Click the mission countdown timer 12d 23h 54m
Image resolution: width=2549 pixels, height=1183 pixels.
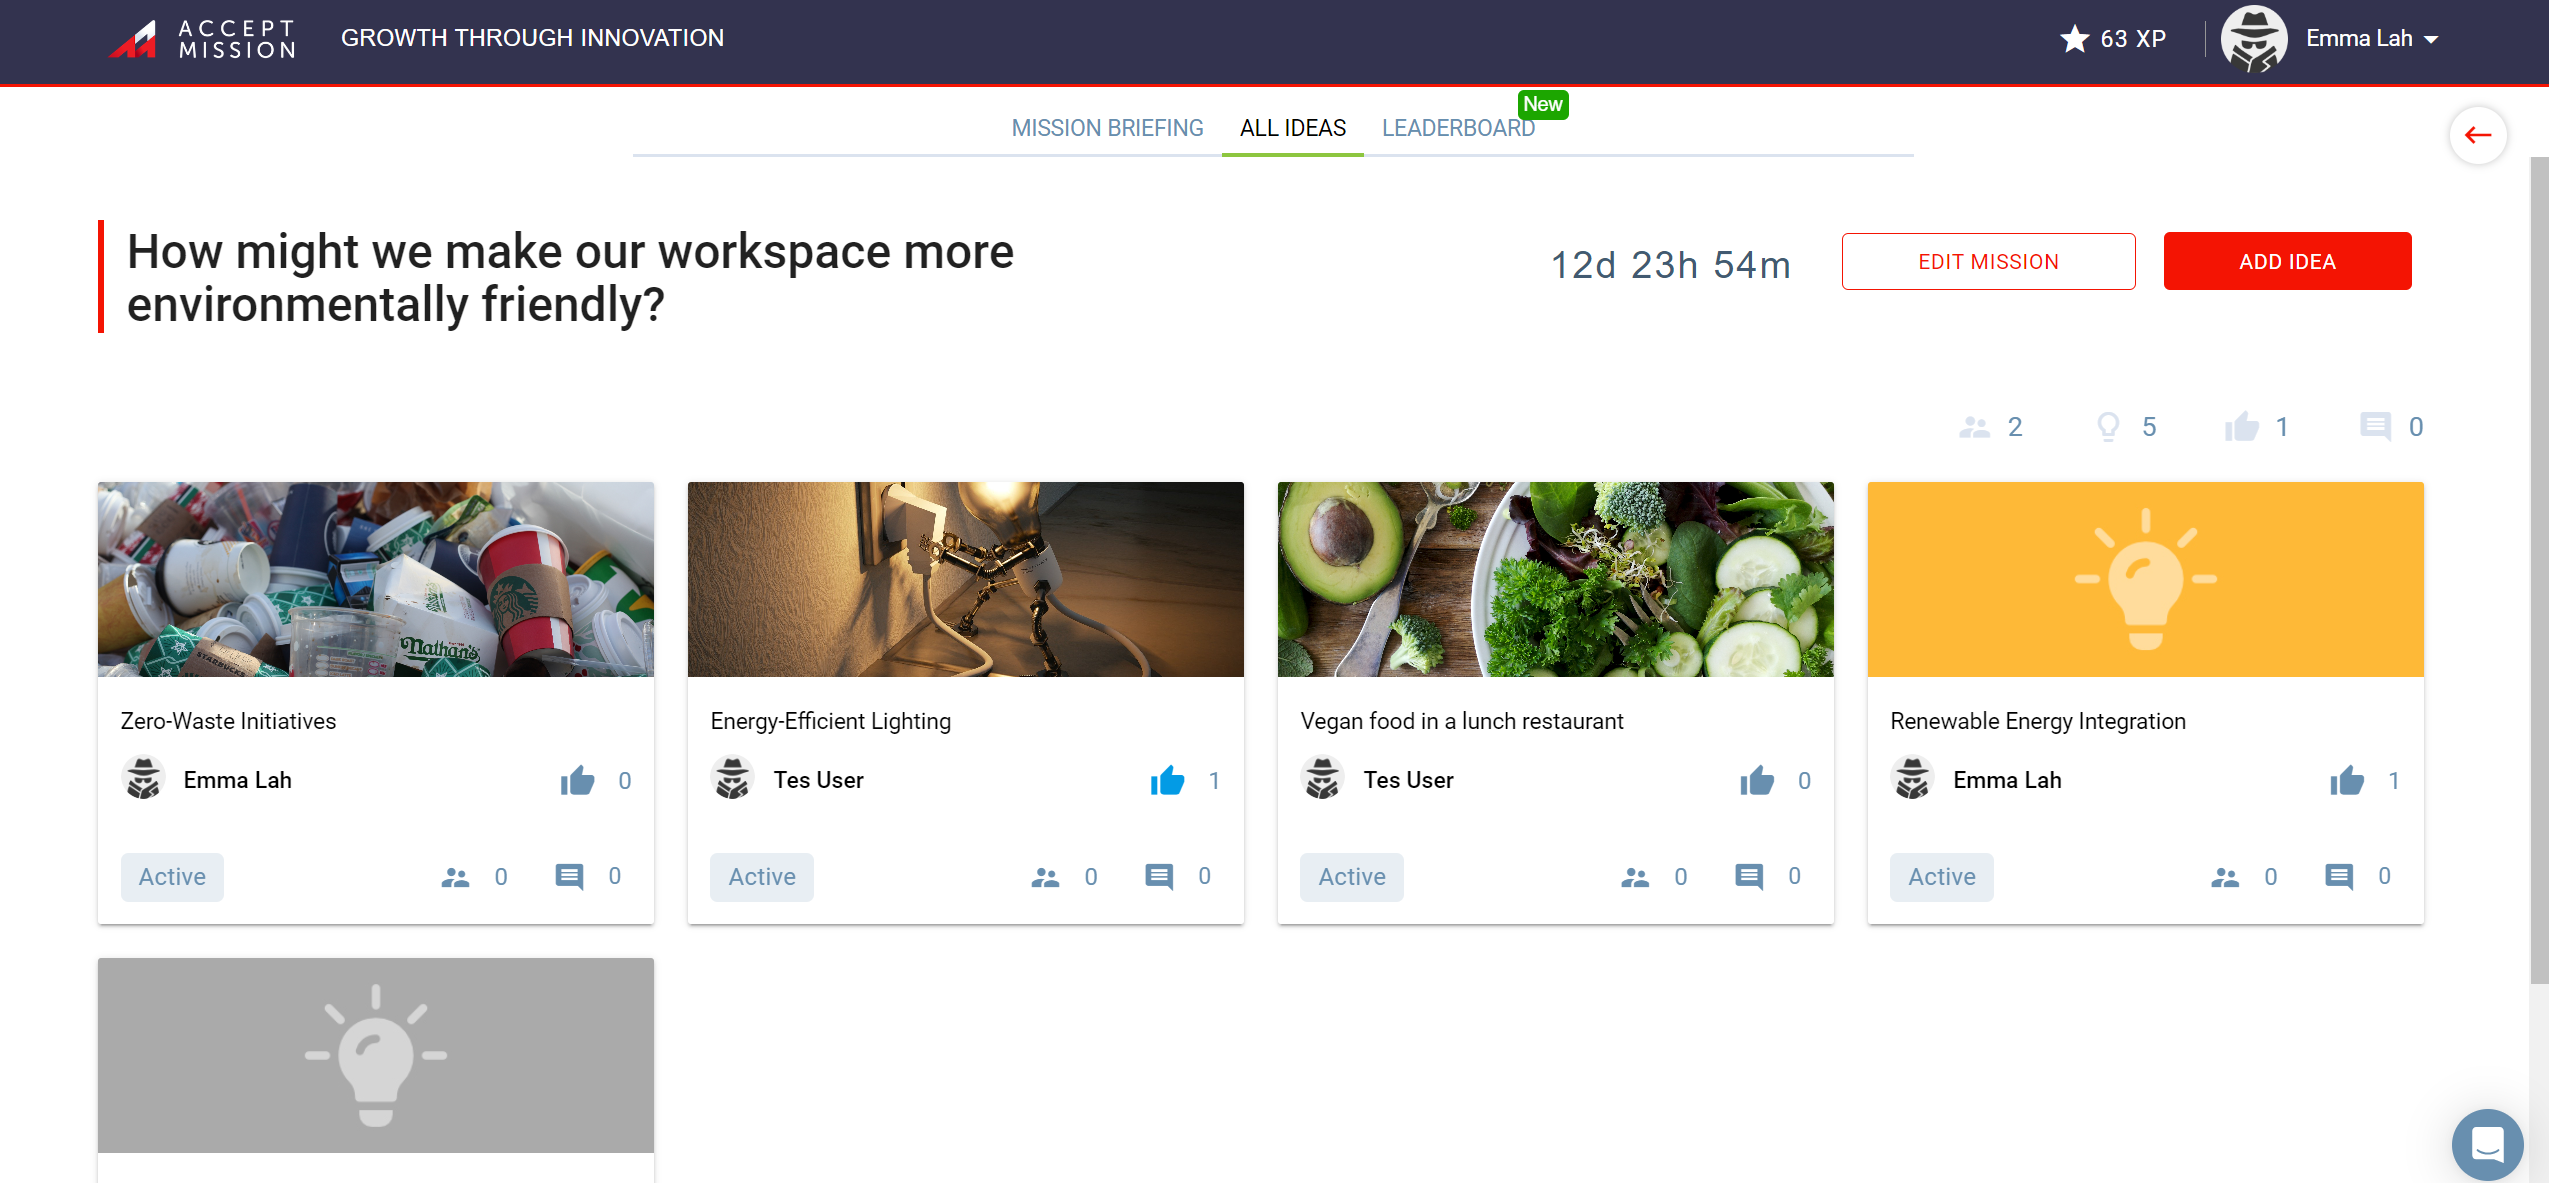click(x=1671, y=265)
